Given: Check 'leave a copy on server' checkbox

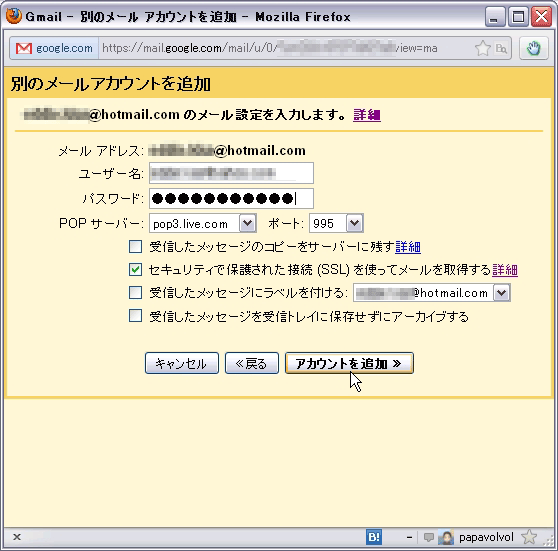Looking at the screenshot, I should pyautogui.click(x=135, y=246).
